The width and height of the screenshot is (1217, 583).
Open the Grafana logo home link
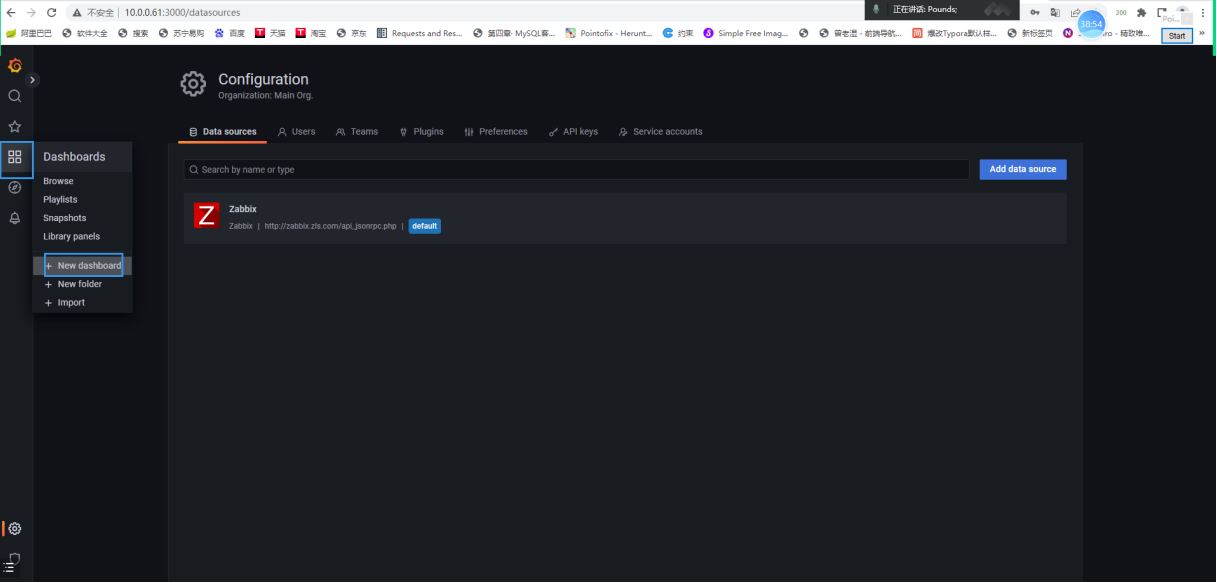(15, 66)
